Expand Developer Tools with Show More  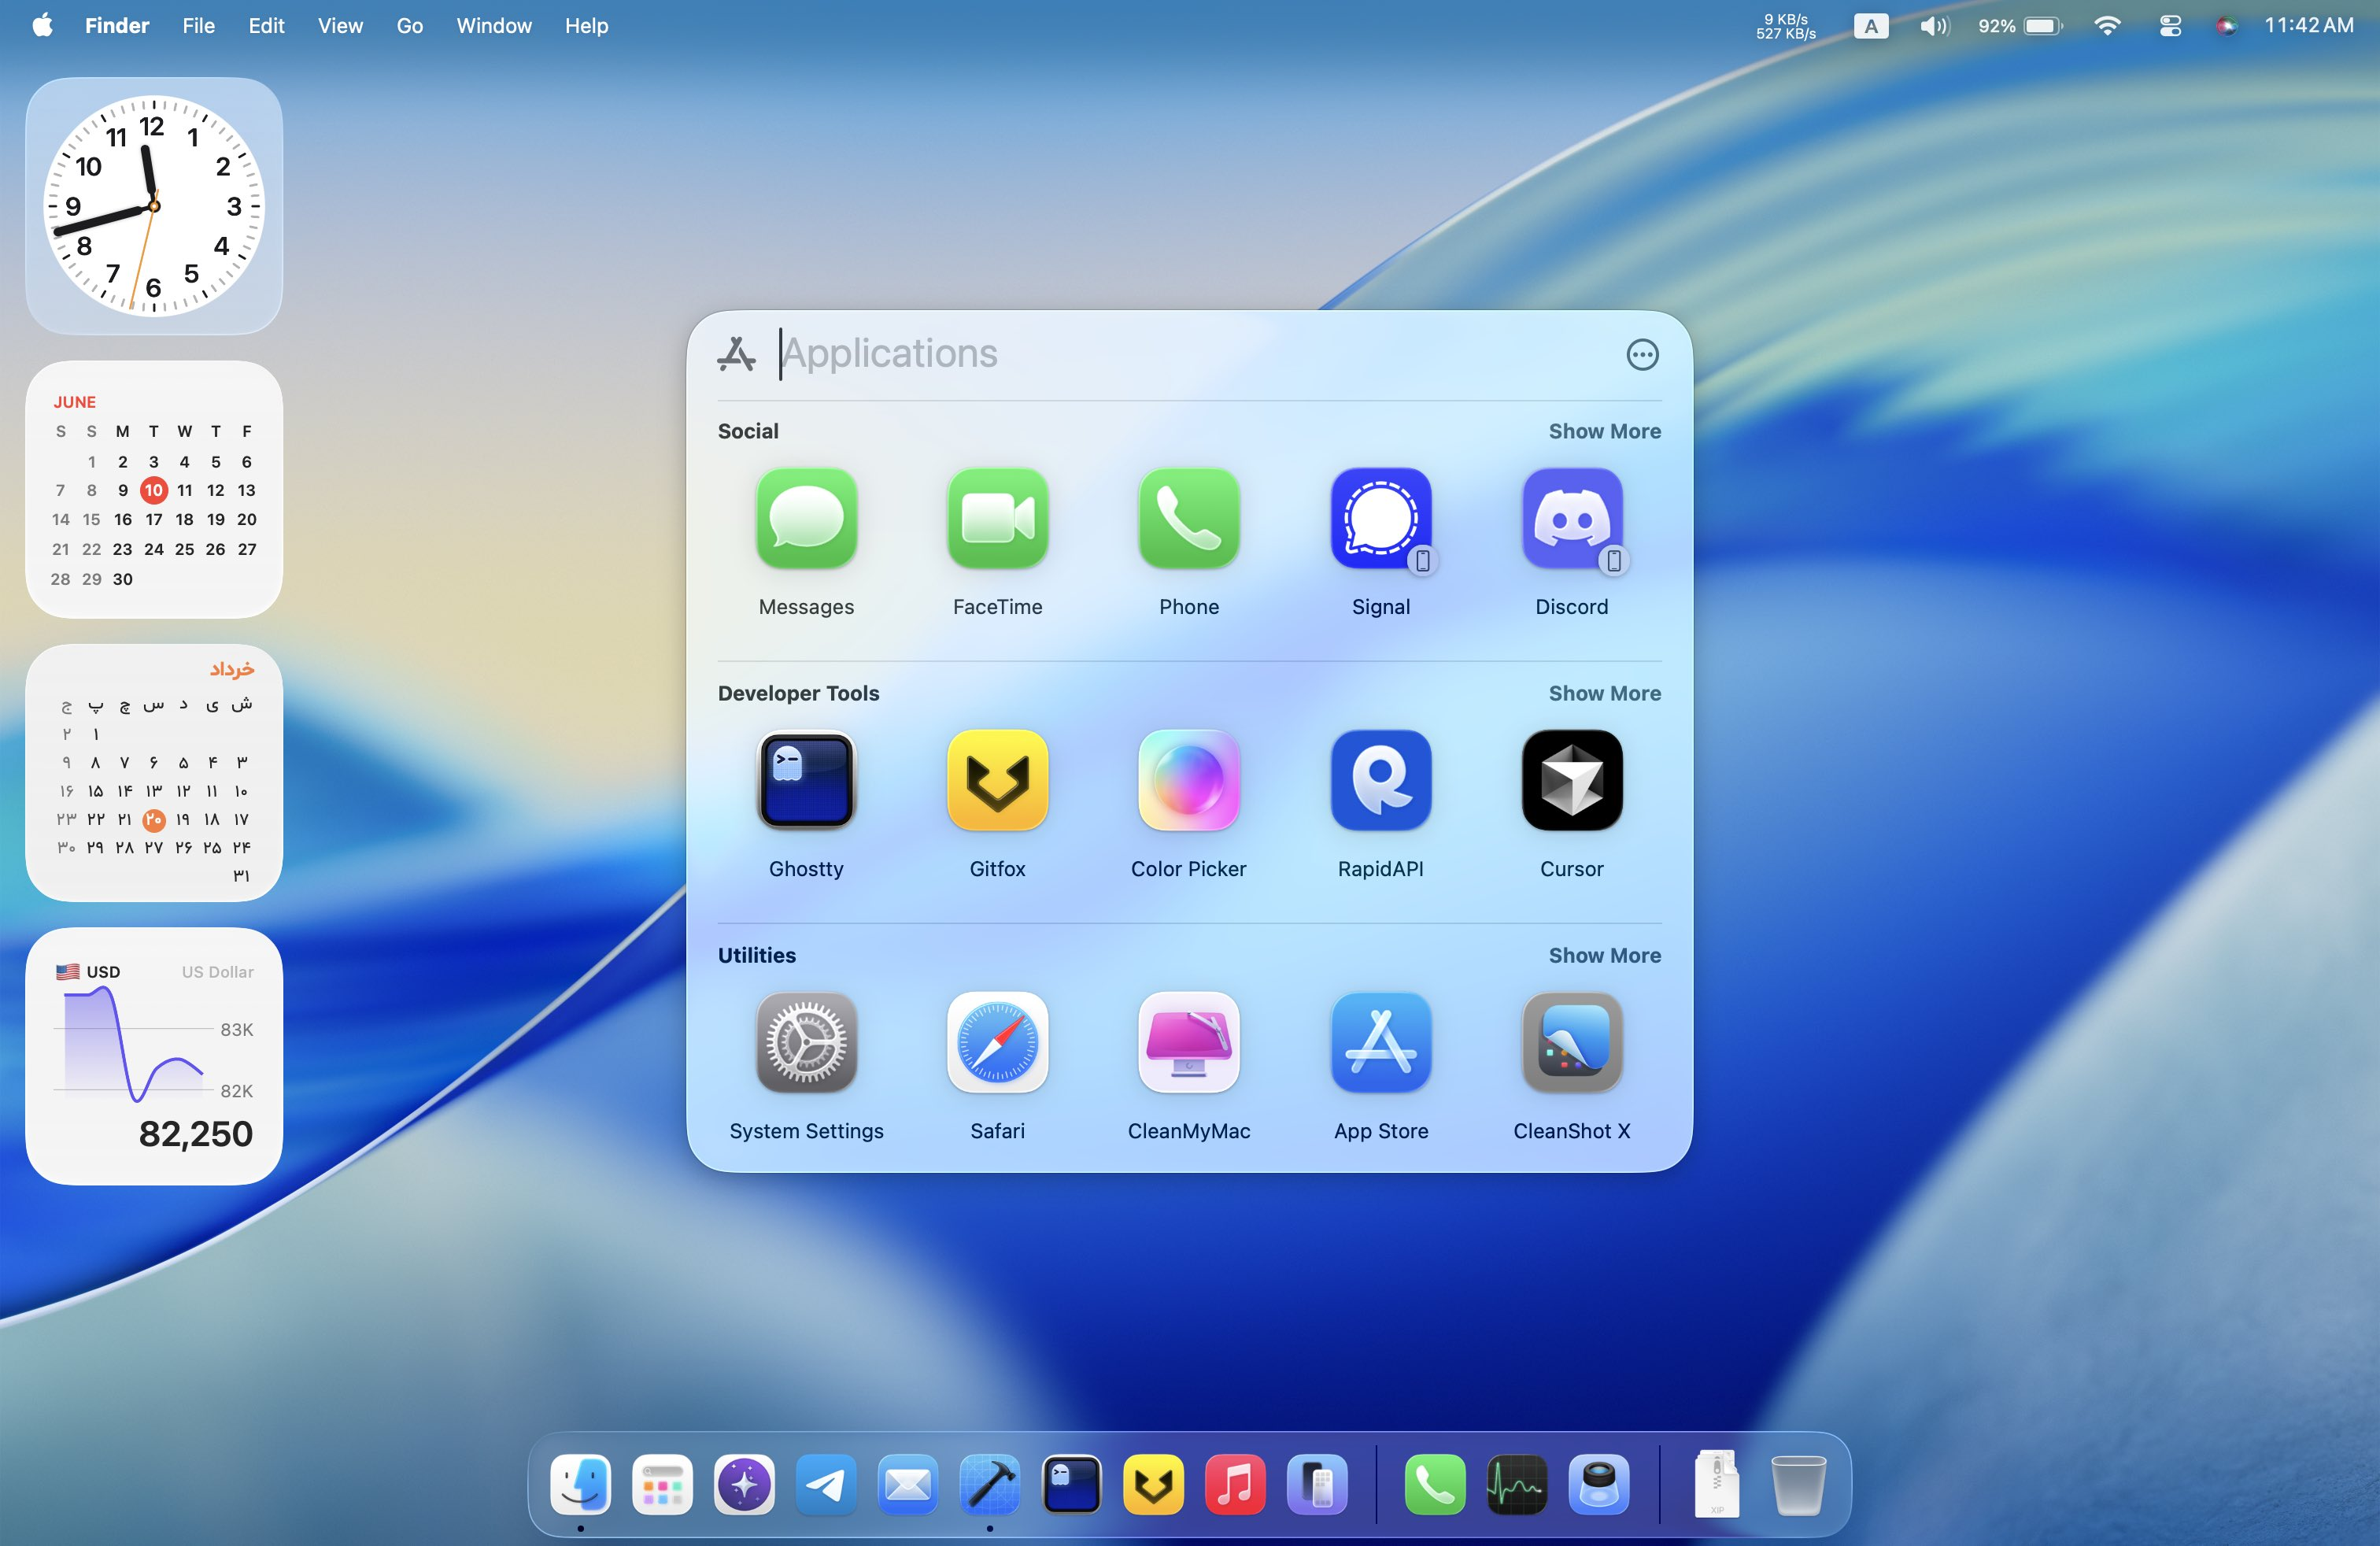1604,693
